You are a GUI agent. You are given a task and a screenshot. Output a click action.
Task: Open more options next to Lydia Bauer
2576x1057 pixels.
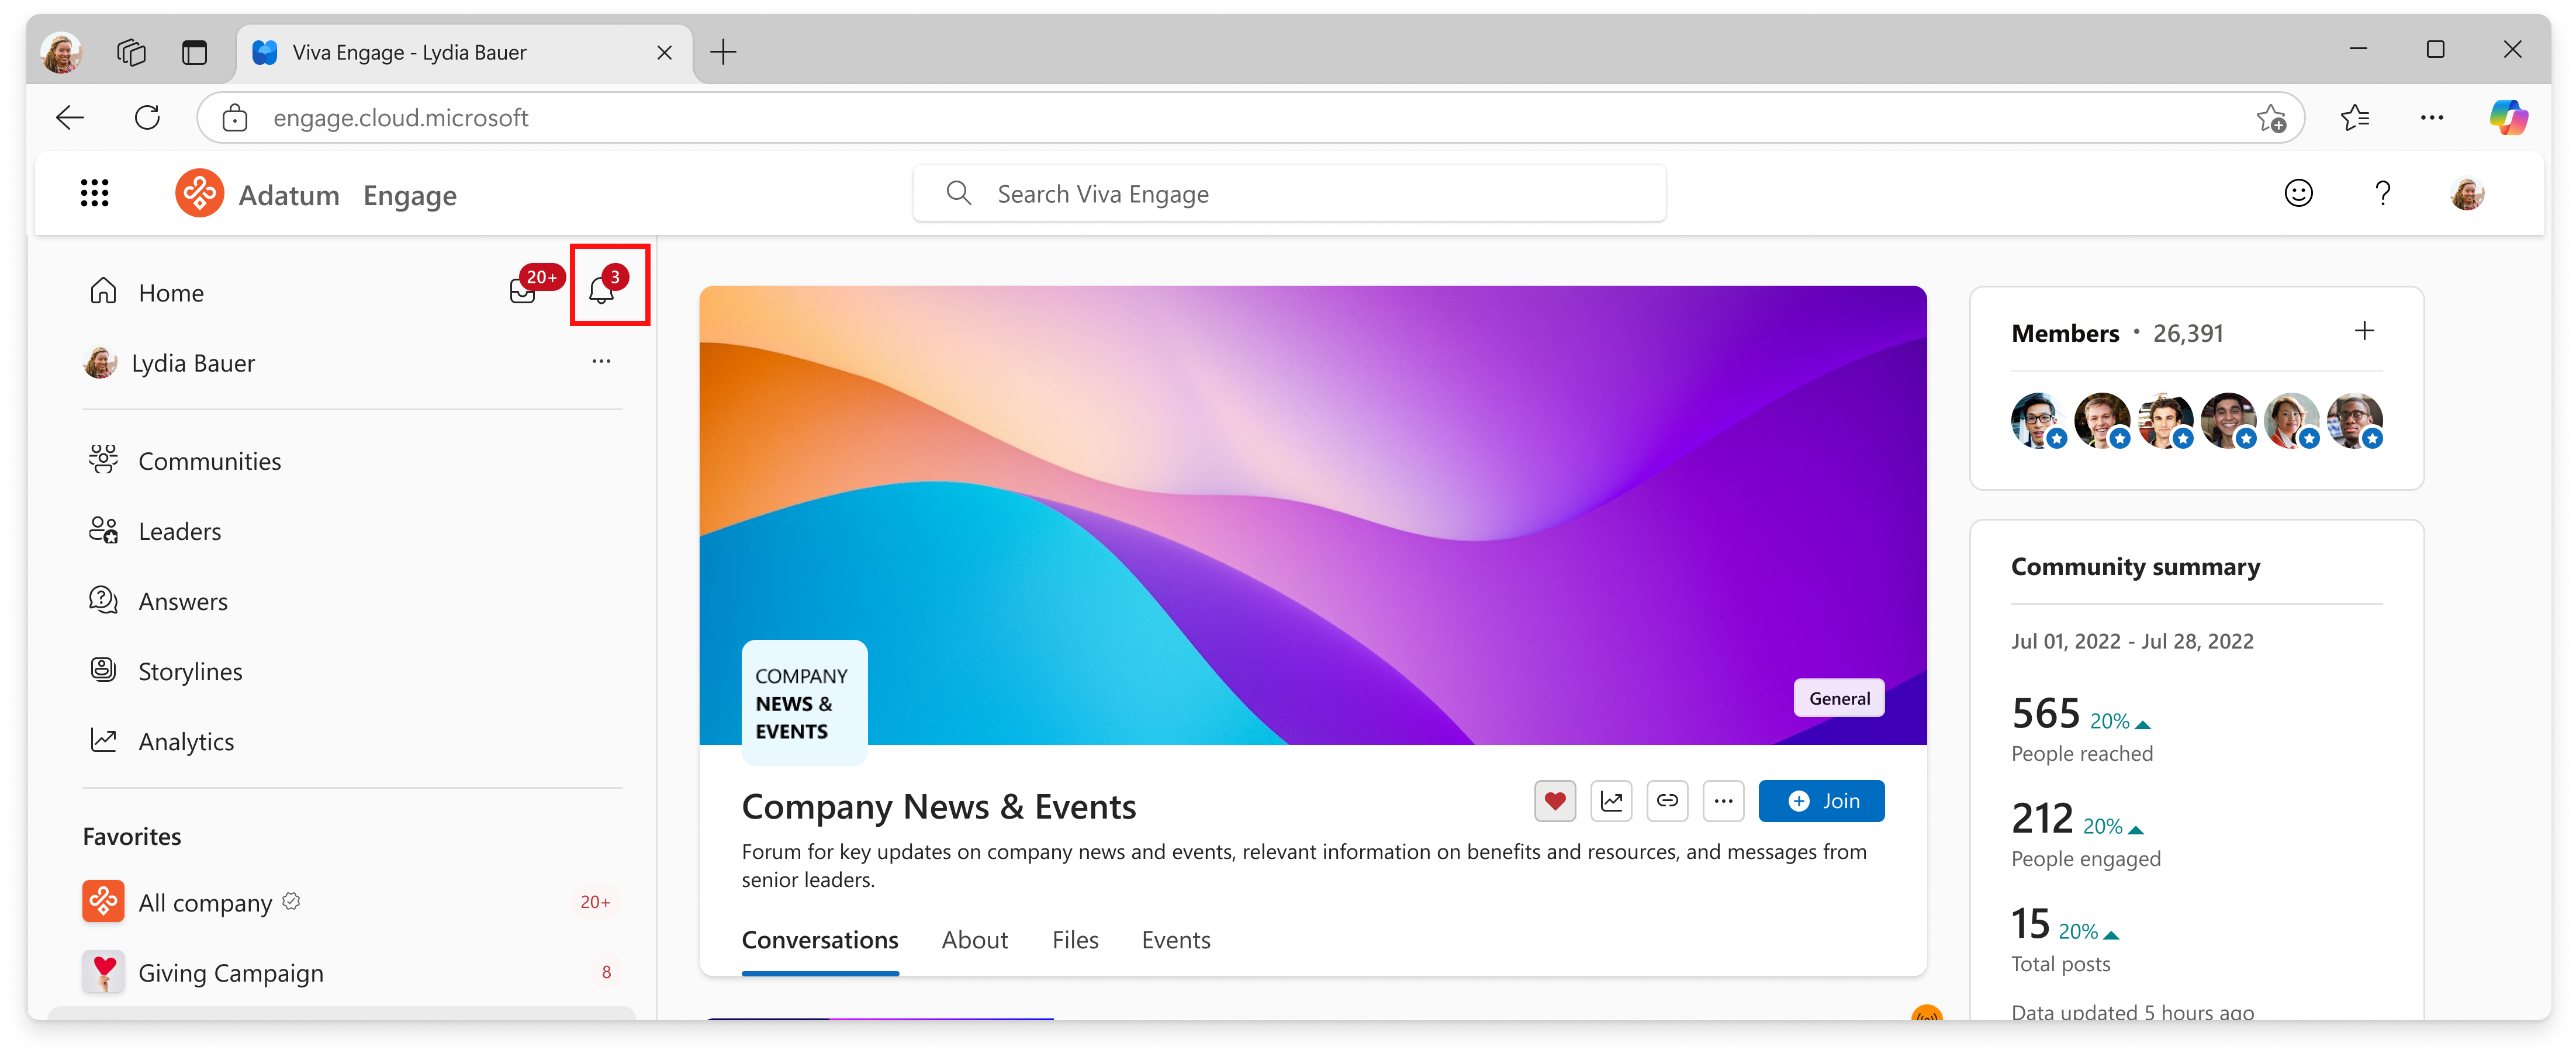coord(601,361)
